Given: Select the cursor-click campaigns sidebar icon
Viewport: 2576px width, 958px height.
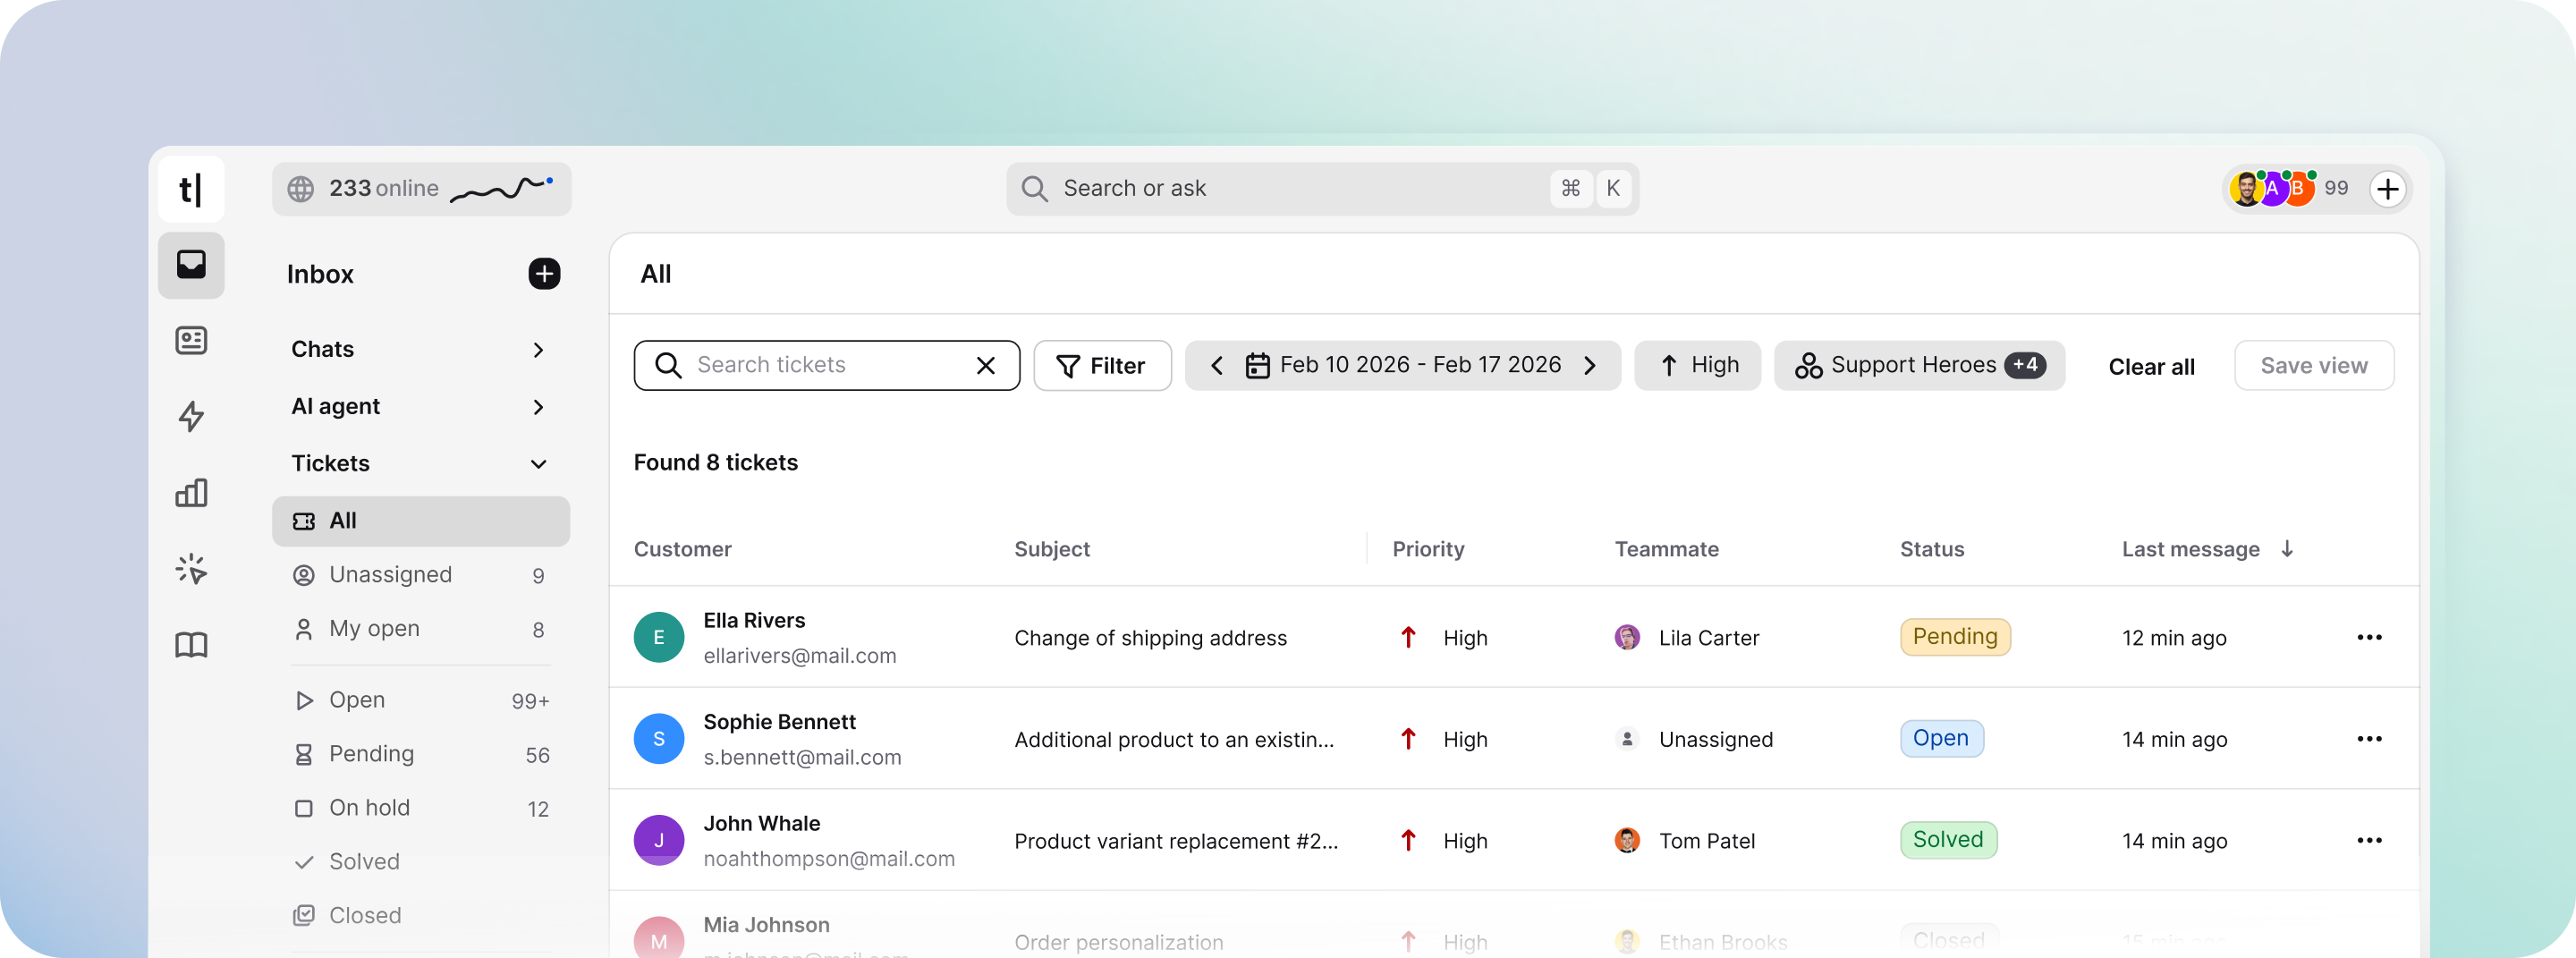Looking at the screenshot, I should point(191,569).
